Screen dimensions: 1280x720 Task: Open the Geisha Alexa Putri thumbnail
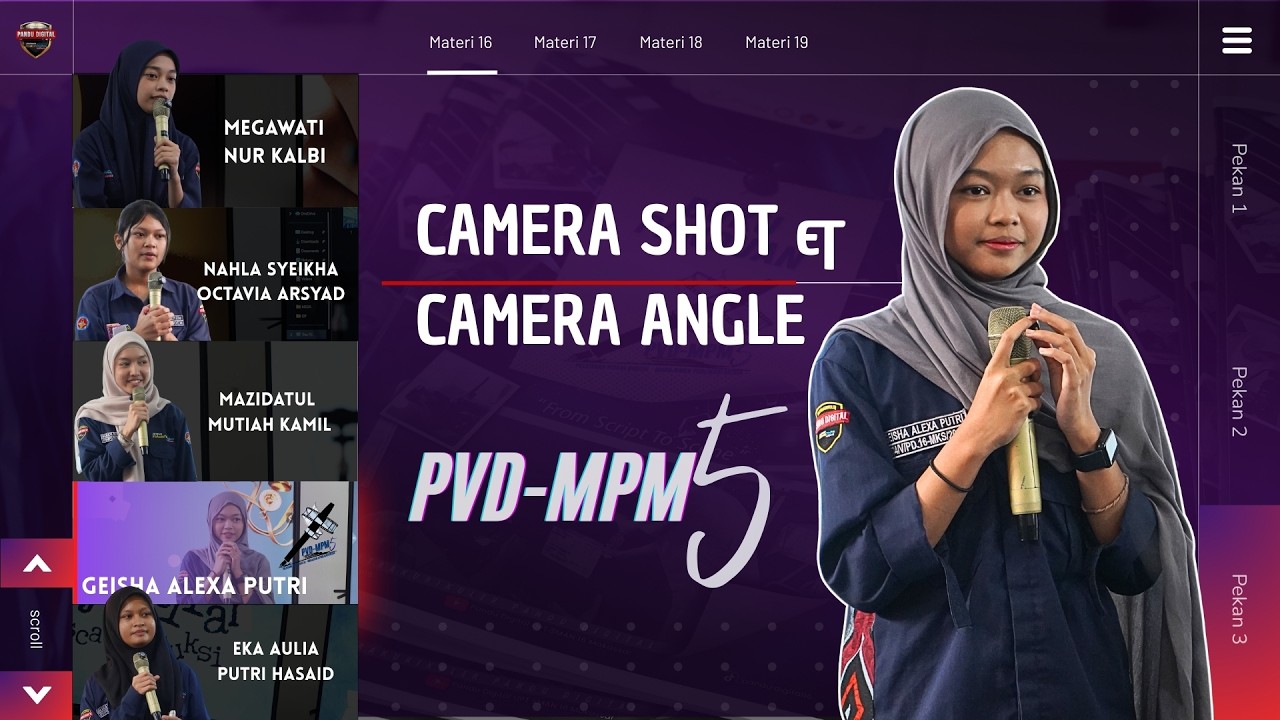(x=216, y=543)
